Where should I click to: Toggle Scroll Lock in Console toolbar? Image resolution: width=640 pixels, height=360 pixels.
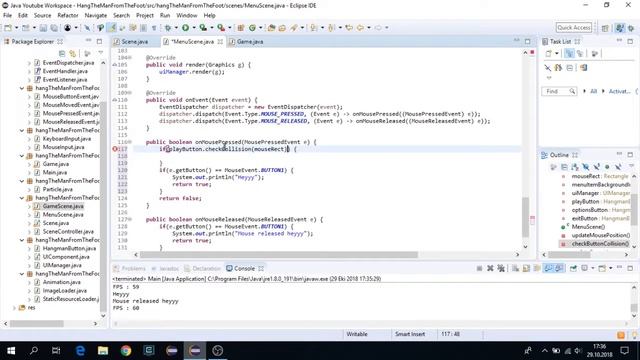coord(526,268)
